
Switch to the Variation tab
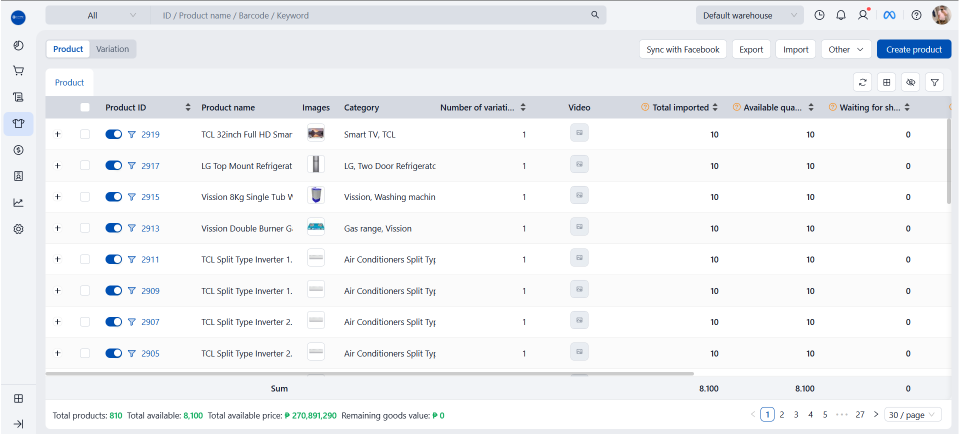coord(112,49)
